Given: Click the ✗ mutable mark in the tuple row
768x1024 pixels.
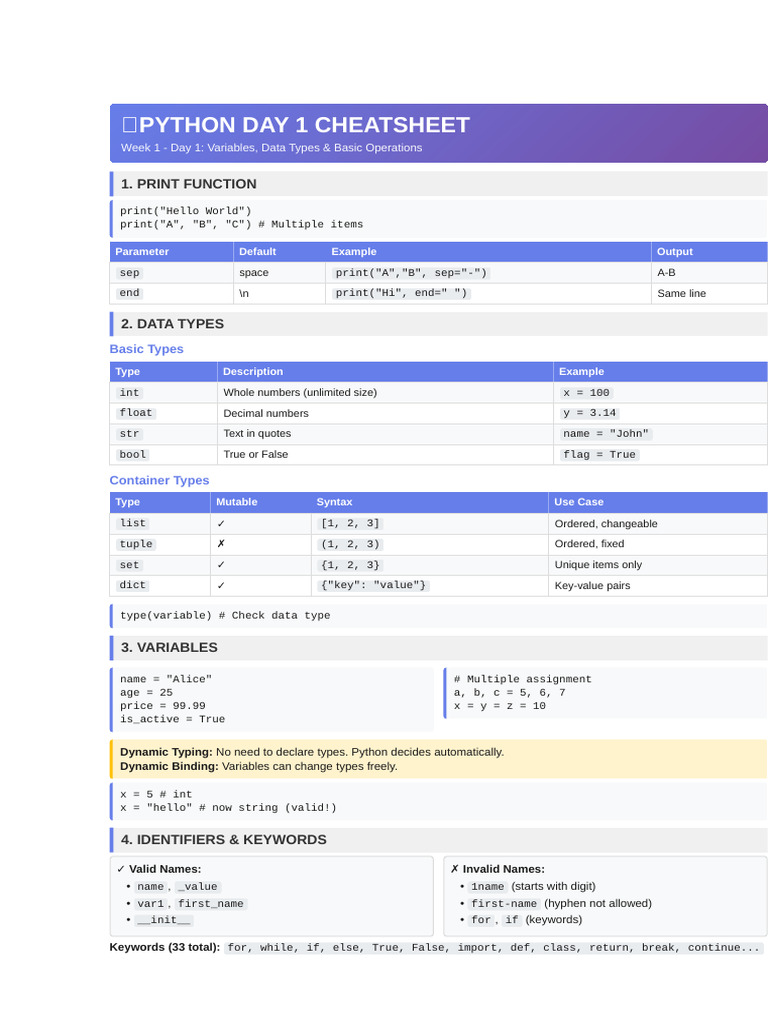Looking at the screenshot, I should click(221, 543).
